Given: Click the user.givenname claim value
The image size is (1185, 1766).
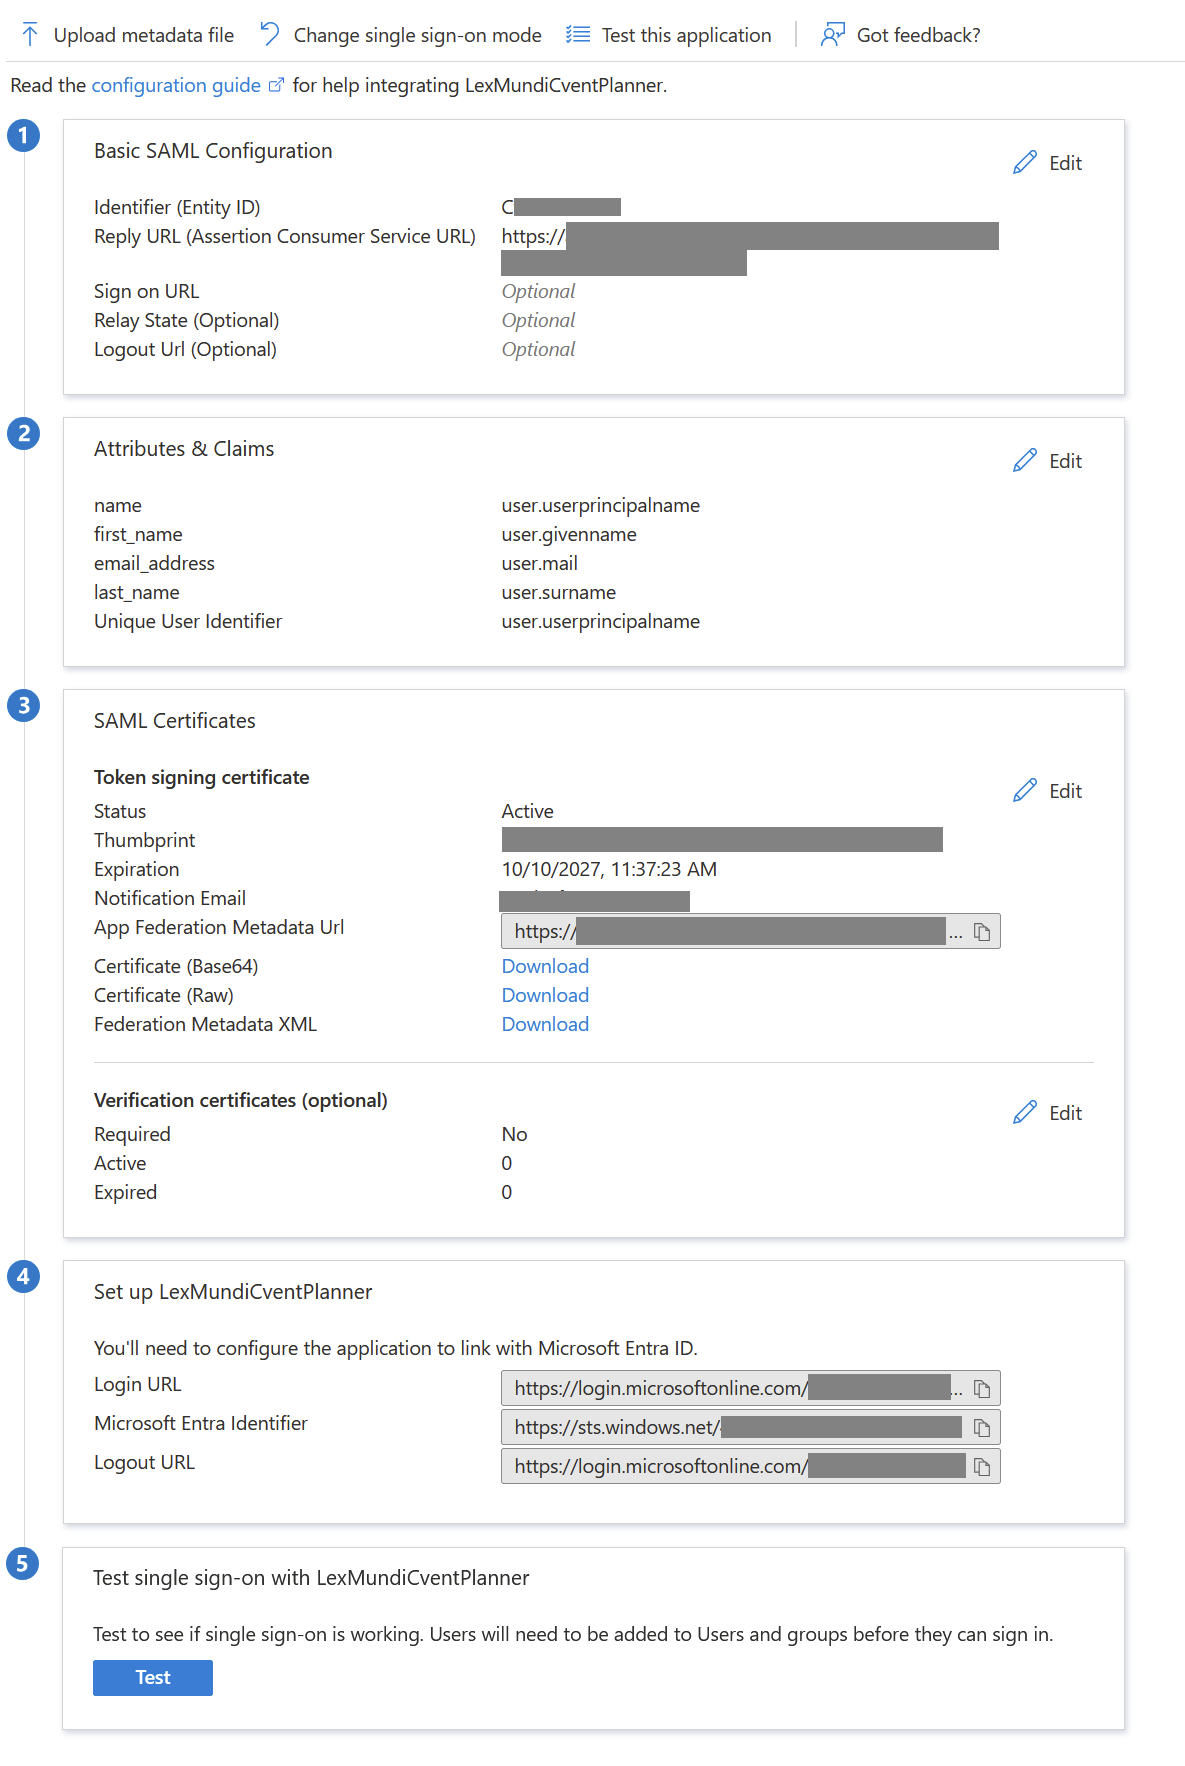Looking at the screenshot, I should click(x=569, y=534).
